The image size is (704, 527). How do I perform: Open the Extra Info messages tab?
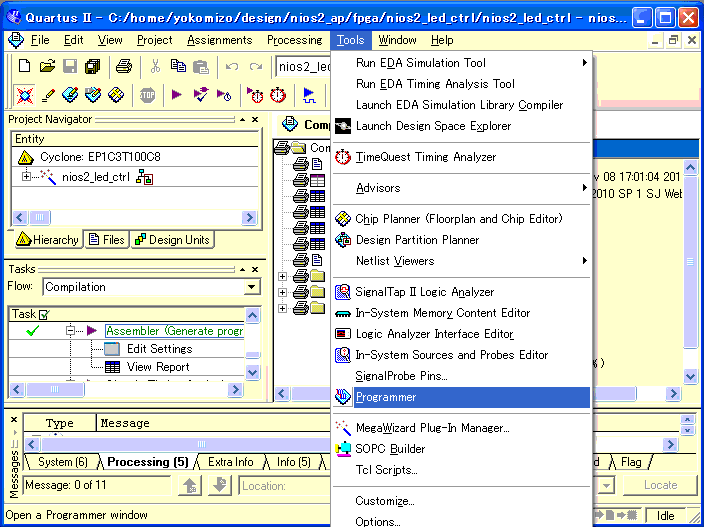pos(230,462)
